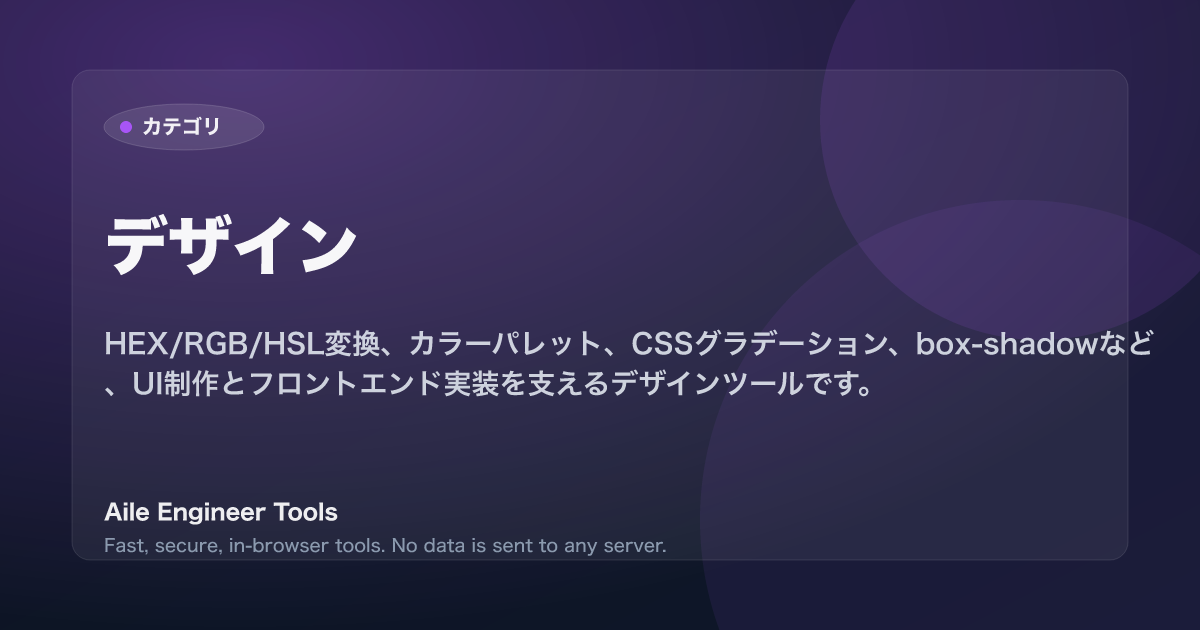Click description starting with HEX/RGB/HSL変換
This screenshot has width=1200, height=630.
point(629,364)
